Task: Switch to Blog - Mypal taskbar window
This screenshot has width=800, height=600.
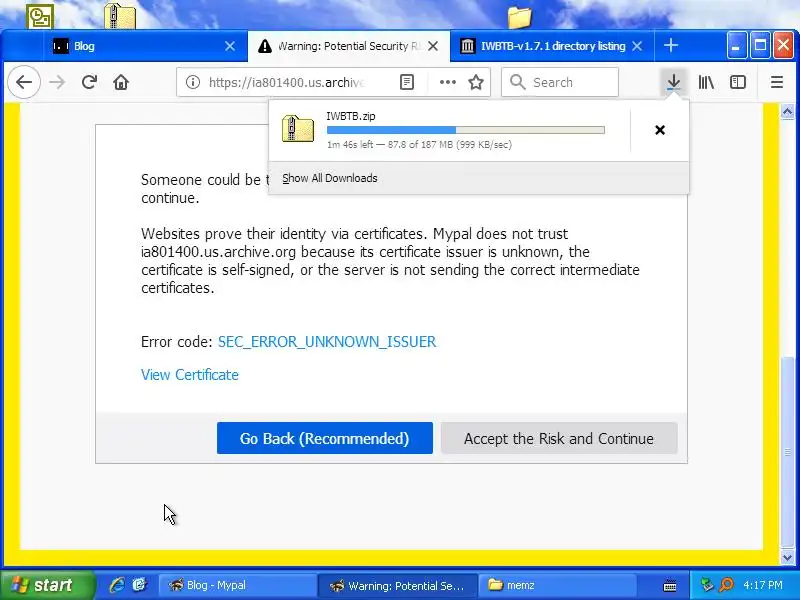Action: pyautogui.click(x=237, y=585)
